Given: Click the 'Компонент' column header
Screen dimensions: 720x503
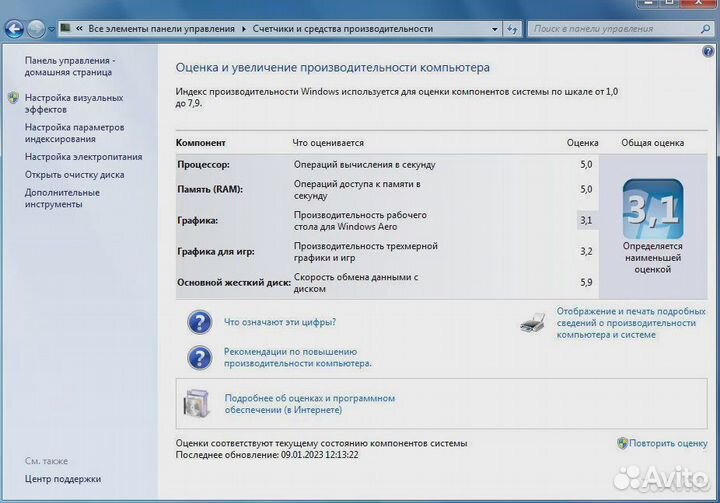Looking at the screenshot, I should (x=201, y=143).
